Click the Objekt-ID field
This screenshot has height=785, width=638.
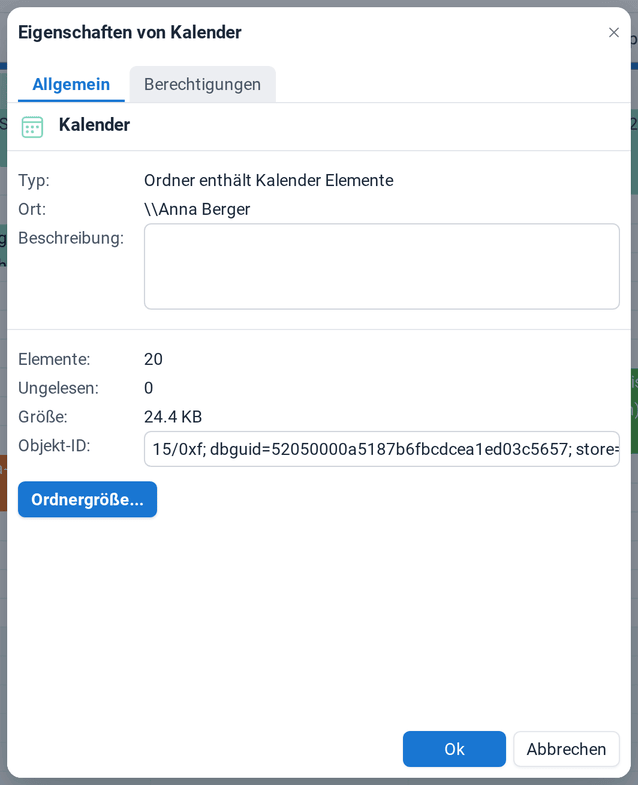[382, 449]
